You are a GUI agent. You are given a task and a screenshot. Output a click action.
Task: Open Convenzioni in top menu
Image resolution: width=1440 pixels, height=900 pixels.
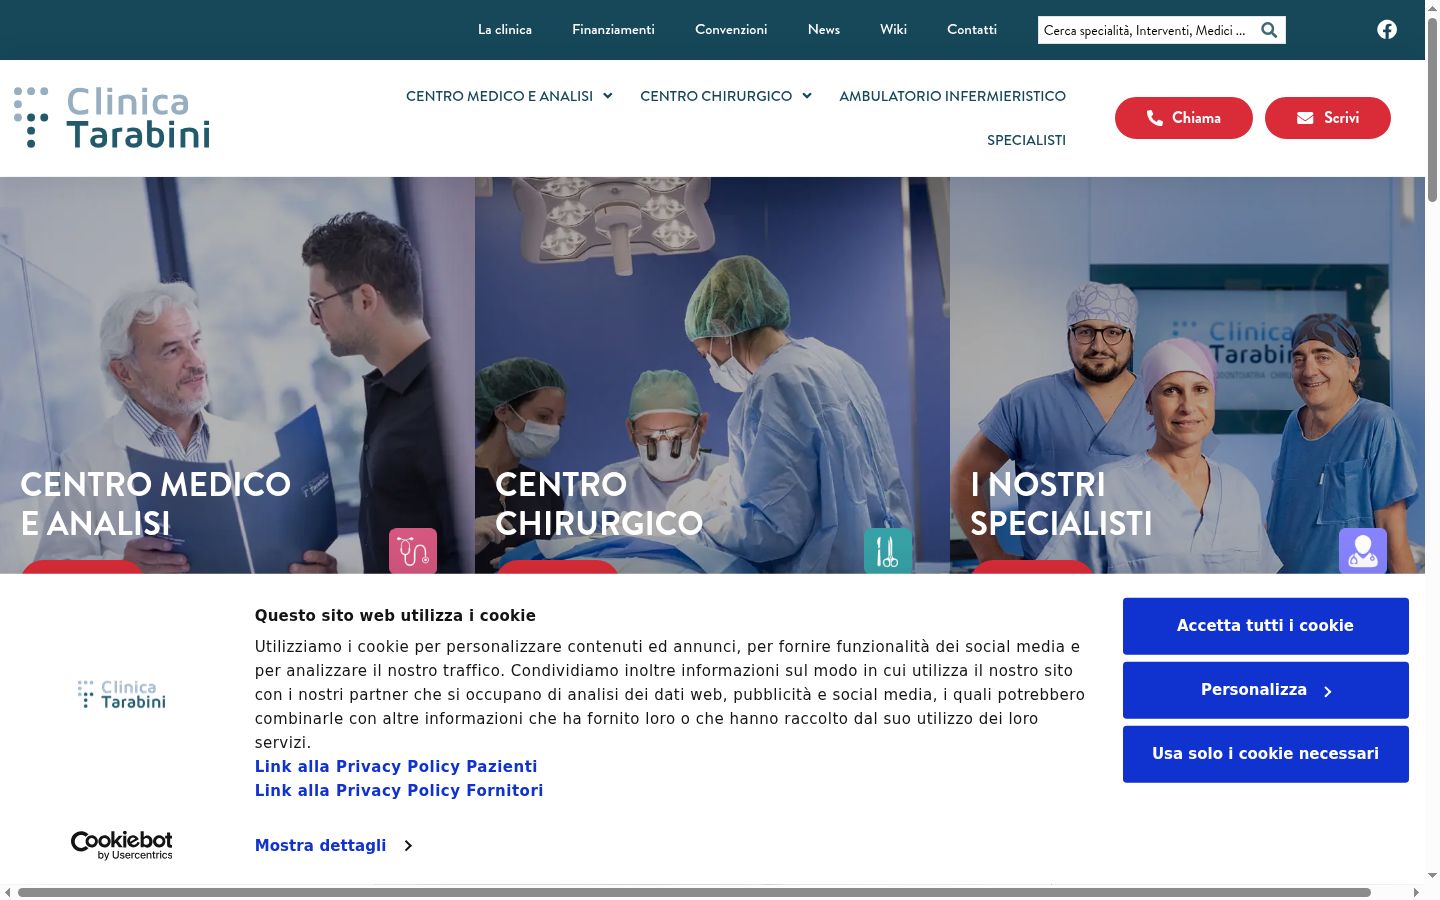pyautogui.click(x=731, y=30)
